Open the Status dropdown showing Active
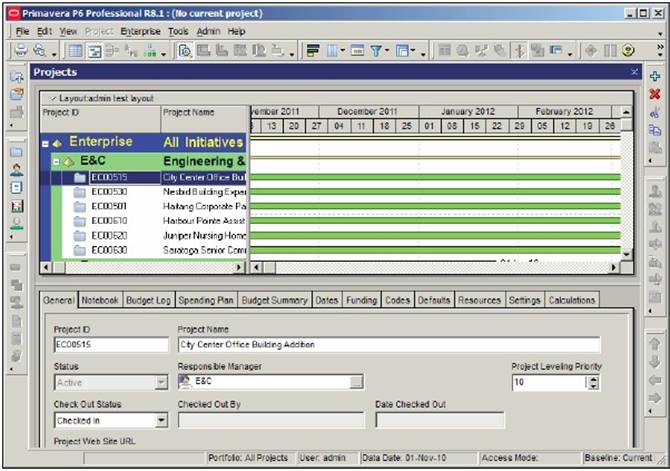This screenshot has height=471, width=670. point(161,383)
